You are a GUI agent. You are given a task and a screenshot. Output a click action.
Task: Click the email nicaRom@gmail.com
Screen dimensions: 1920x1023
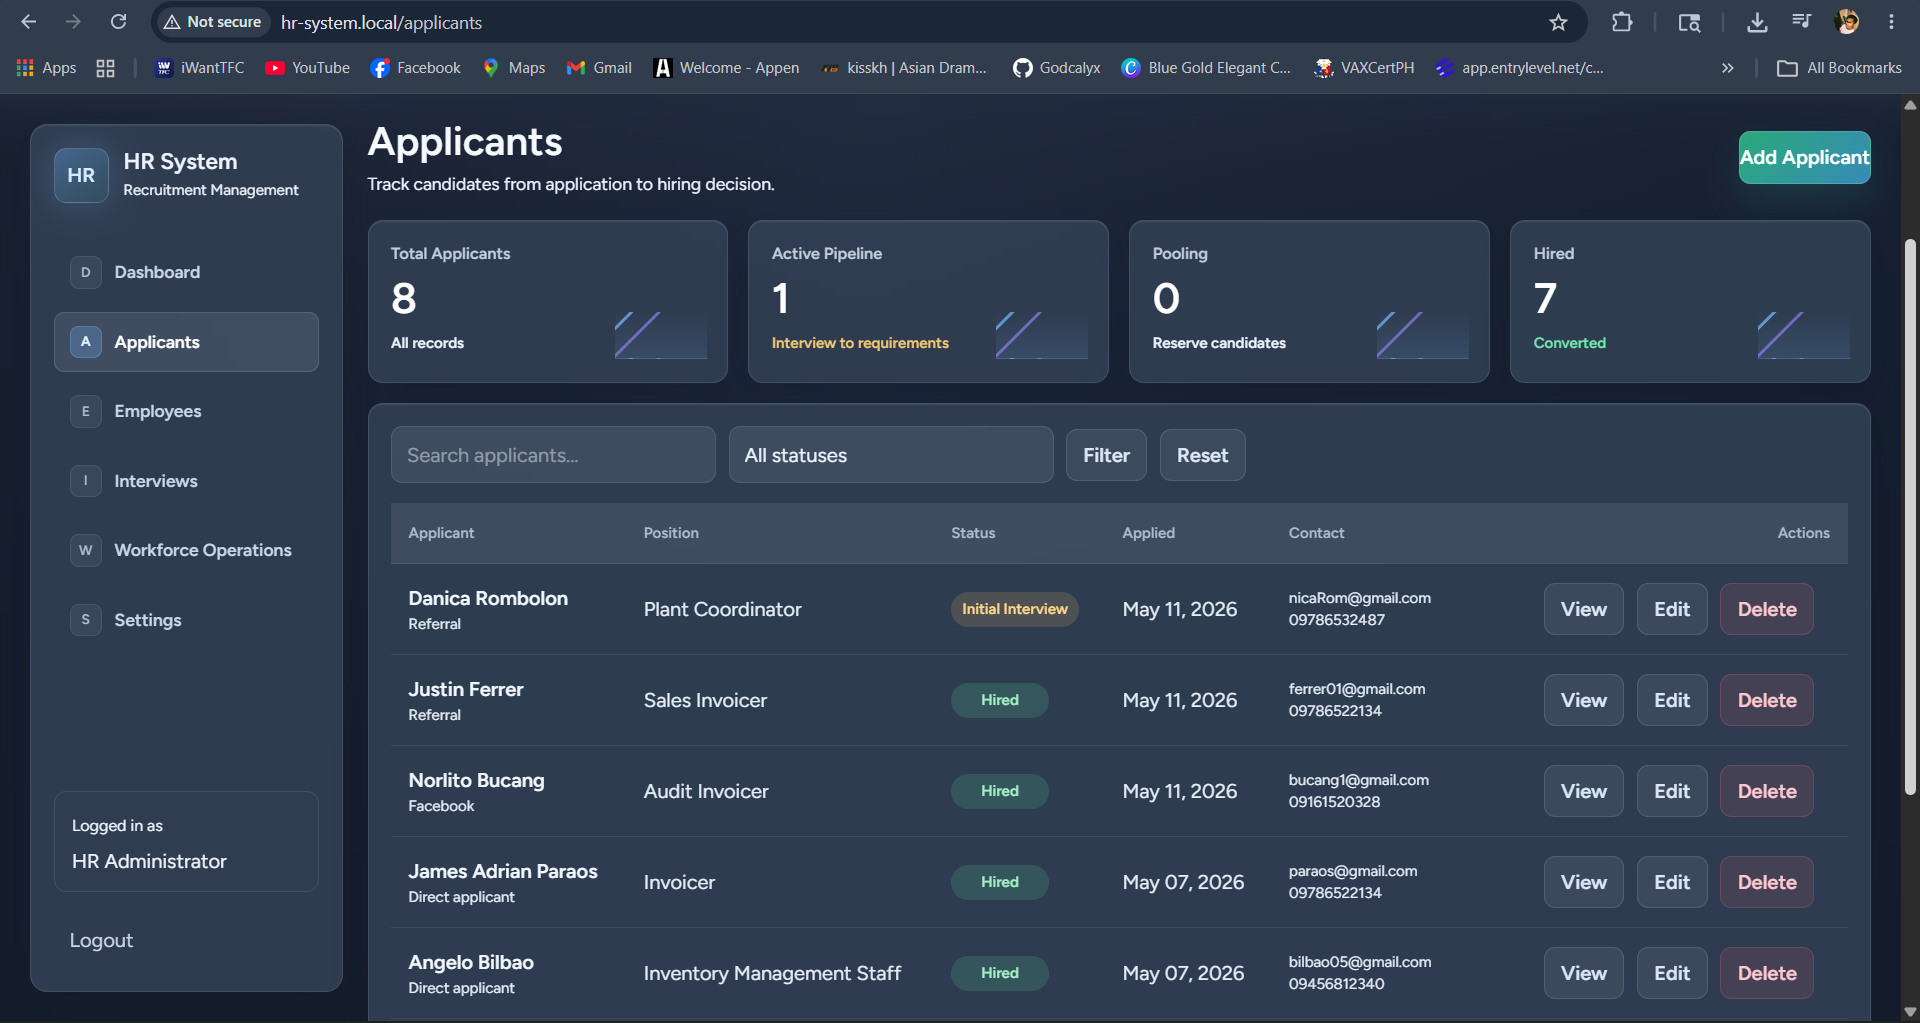pos(1359,598)
